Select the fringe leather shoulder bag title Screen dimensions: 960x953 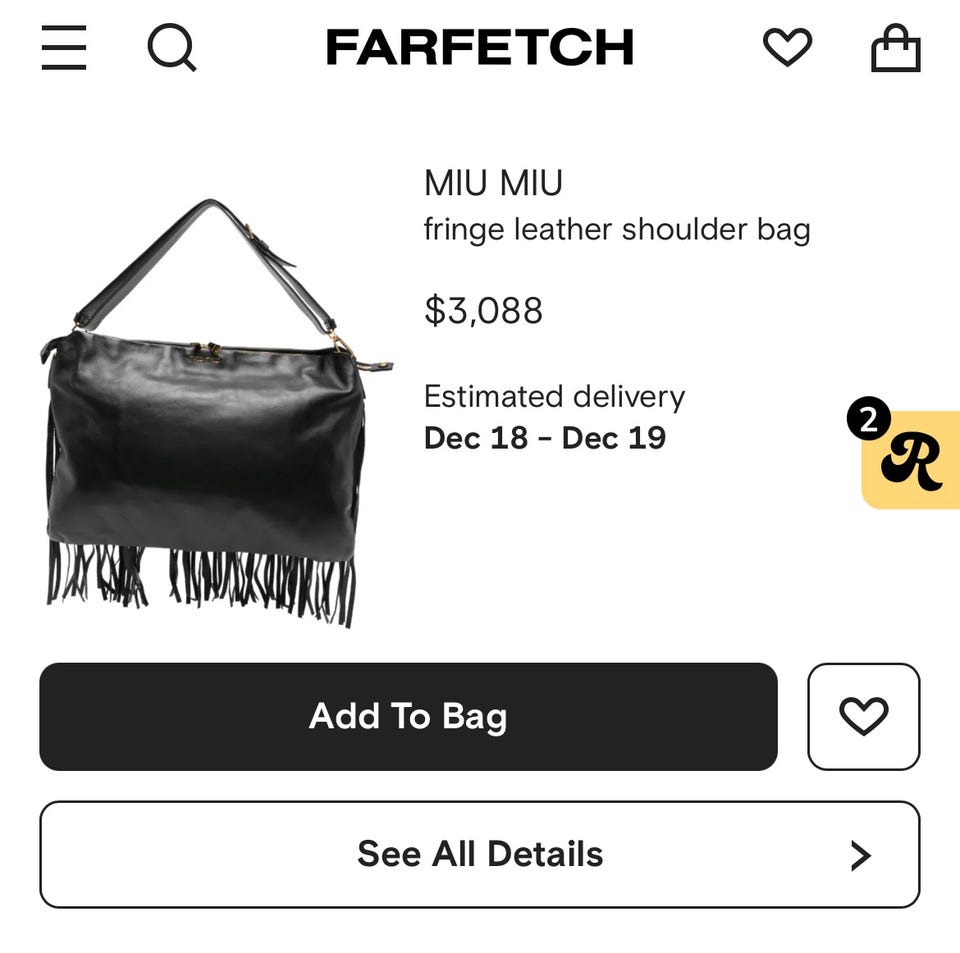617,231
